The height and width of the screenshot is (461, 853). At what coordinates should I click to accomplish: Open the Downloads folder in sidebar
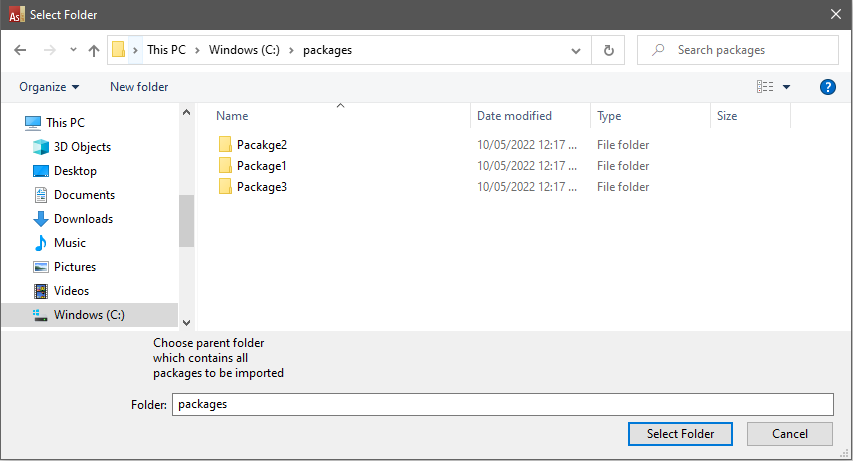point(83,219)
